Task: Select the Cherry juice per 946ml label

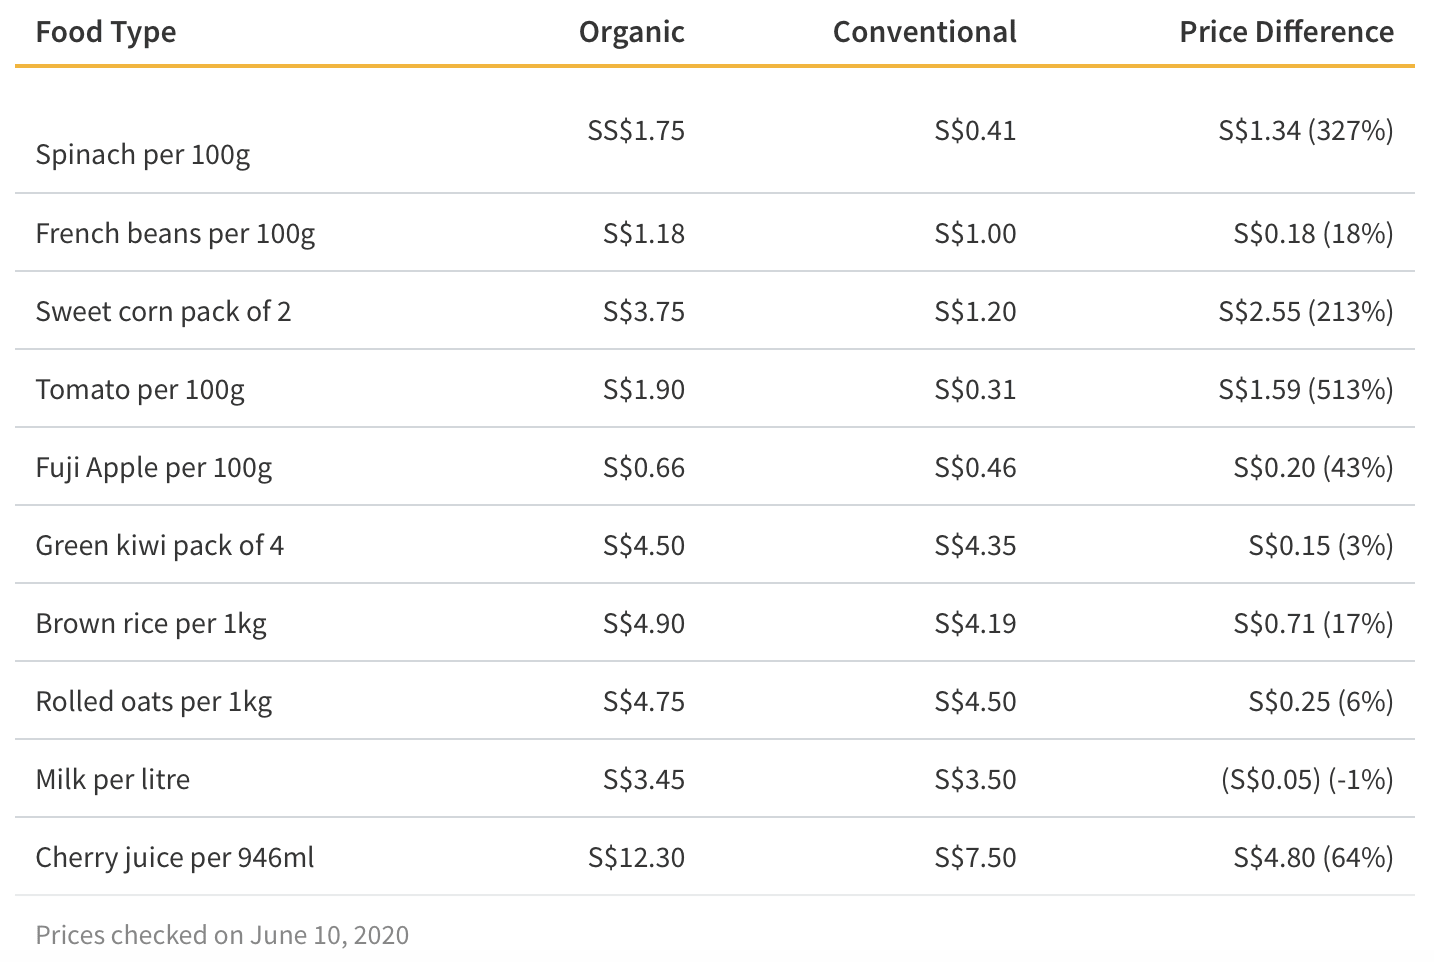Action: (175, 857)
